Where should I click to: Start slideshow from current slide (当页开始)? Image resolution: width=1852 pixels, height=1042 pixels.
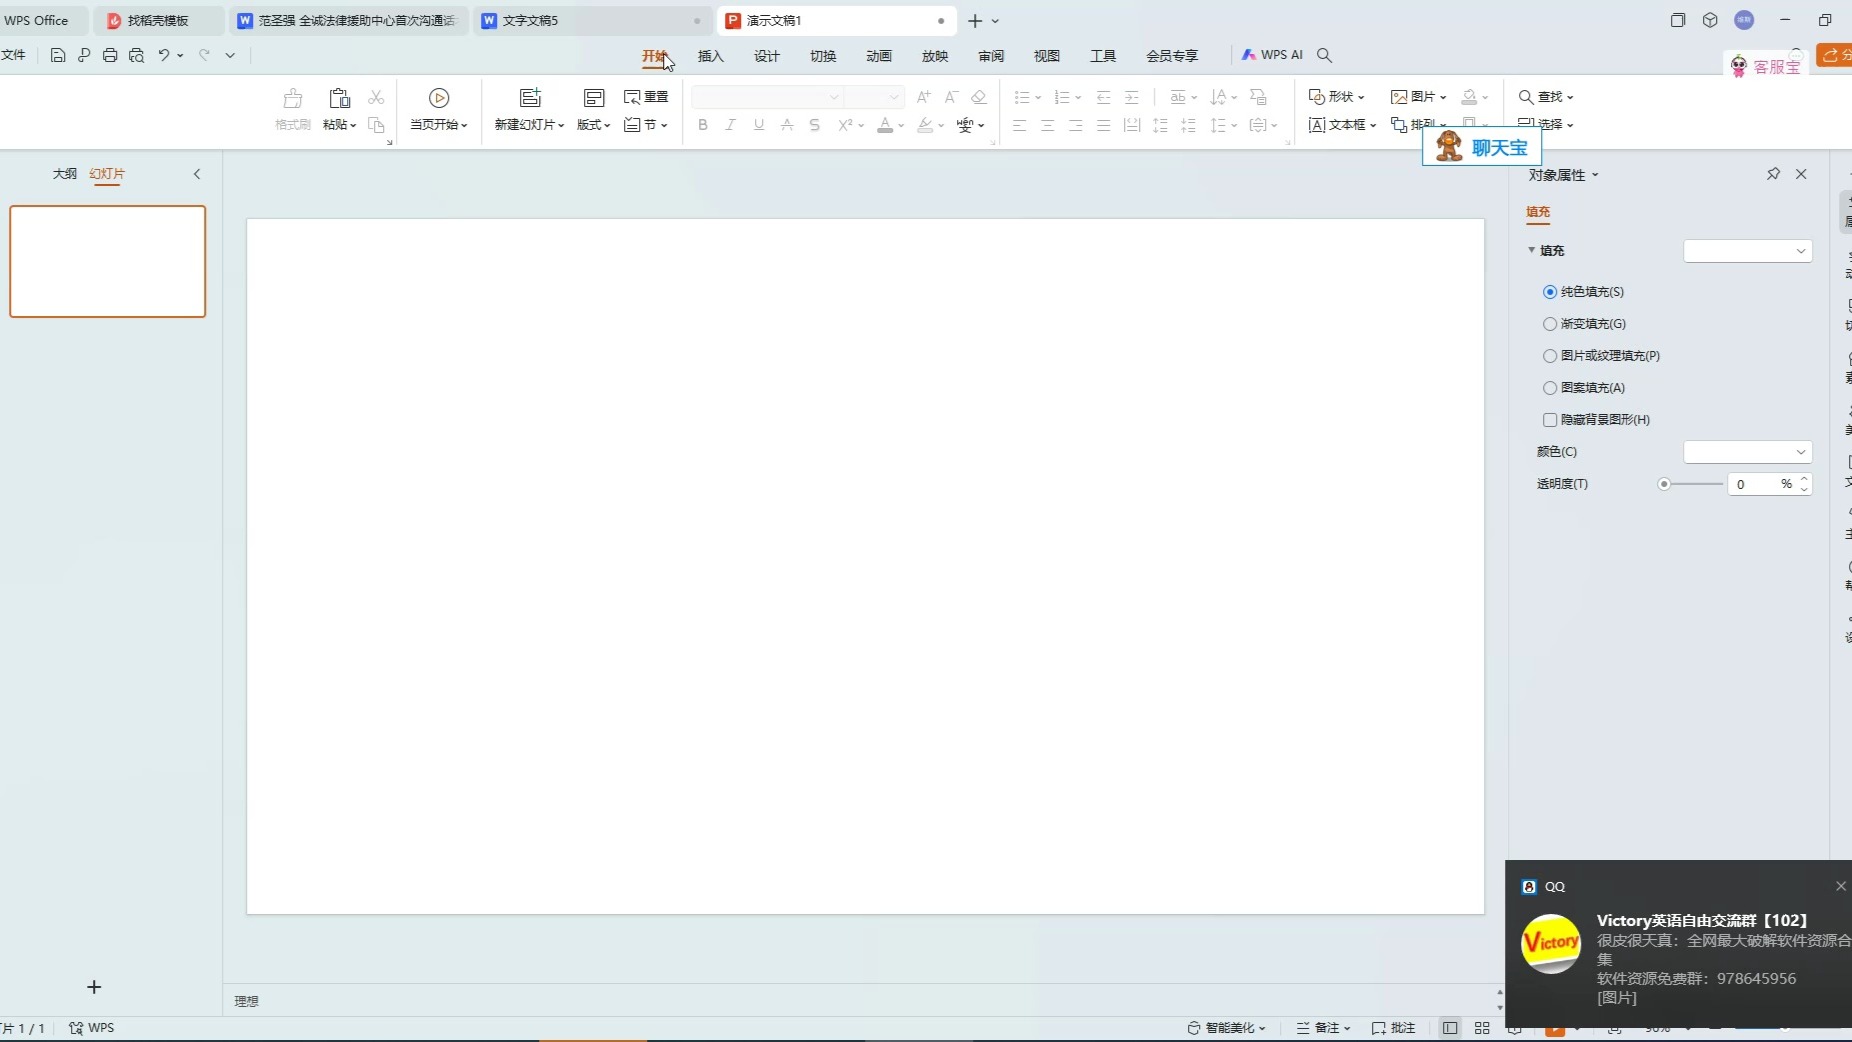[x=439, y=110]
